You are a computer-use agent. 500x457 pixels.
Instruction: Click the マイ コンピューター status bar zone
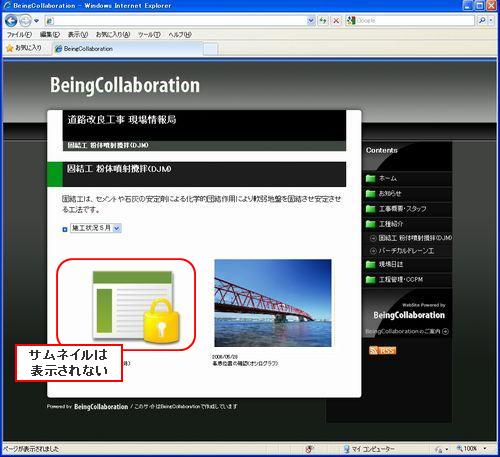[x=369, y=449]
